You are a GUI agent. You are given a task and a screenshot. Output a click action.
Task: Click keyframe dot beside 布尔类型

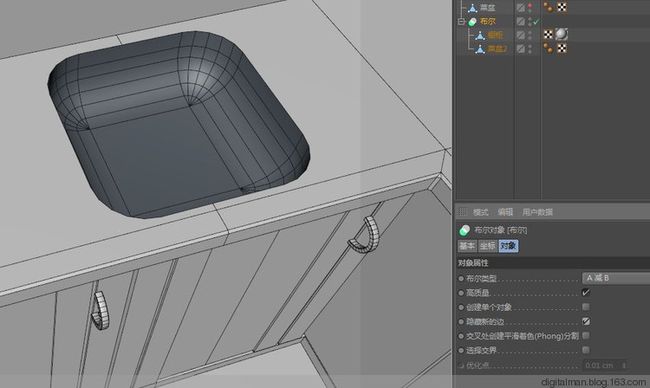(x=461, y=279)
